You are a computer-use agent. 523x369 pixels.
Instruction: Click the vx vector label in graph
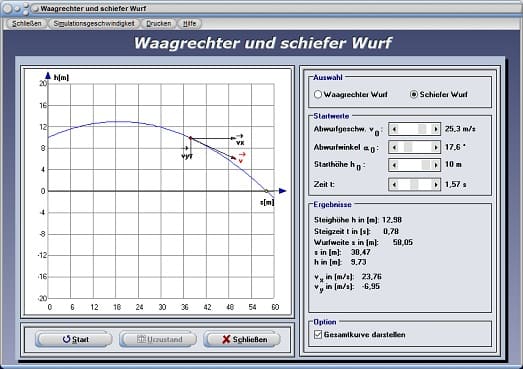click(240, 140)
